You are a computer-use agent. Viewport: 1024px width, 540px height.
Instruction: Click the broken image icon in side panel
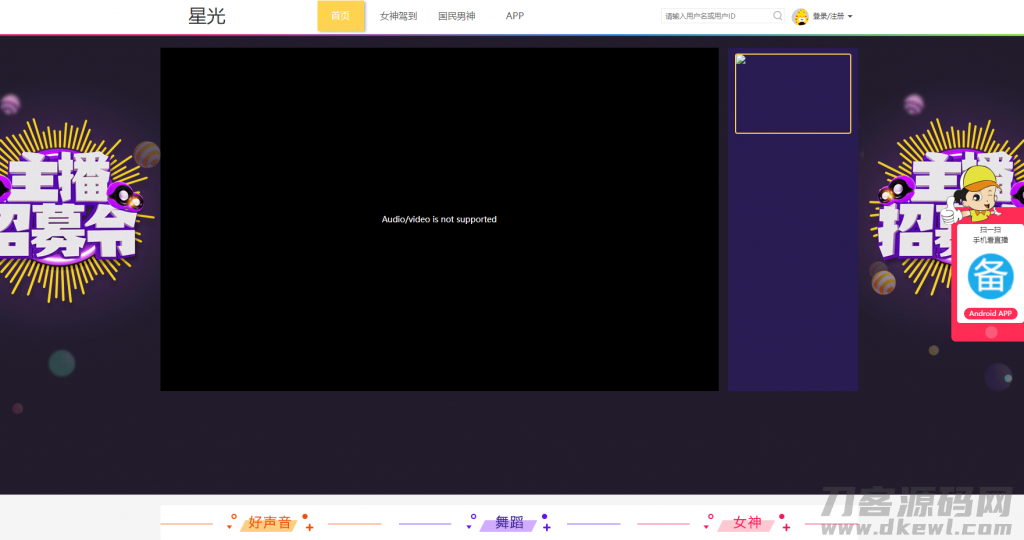click(741, 60)
